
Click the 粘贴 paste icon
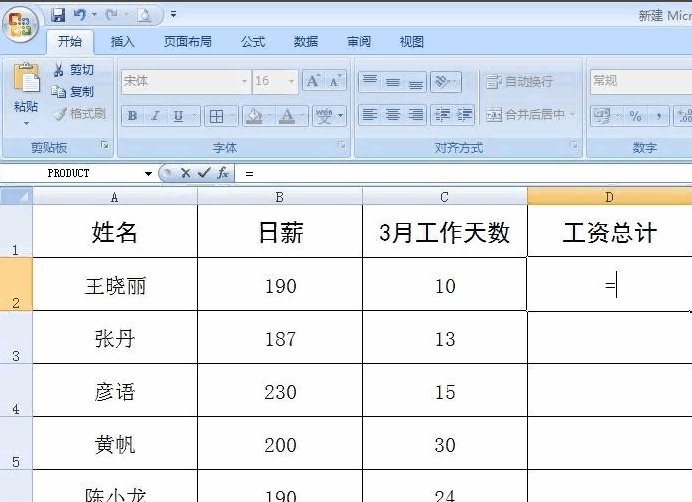click(x=26, y=79)
